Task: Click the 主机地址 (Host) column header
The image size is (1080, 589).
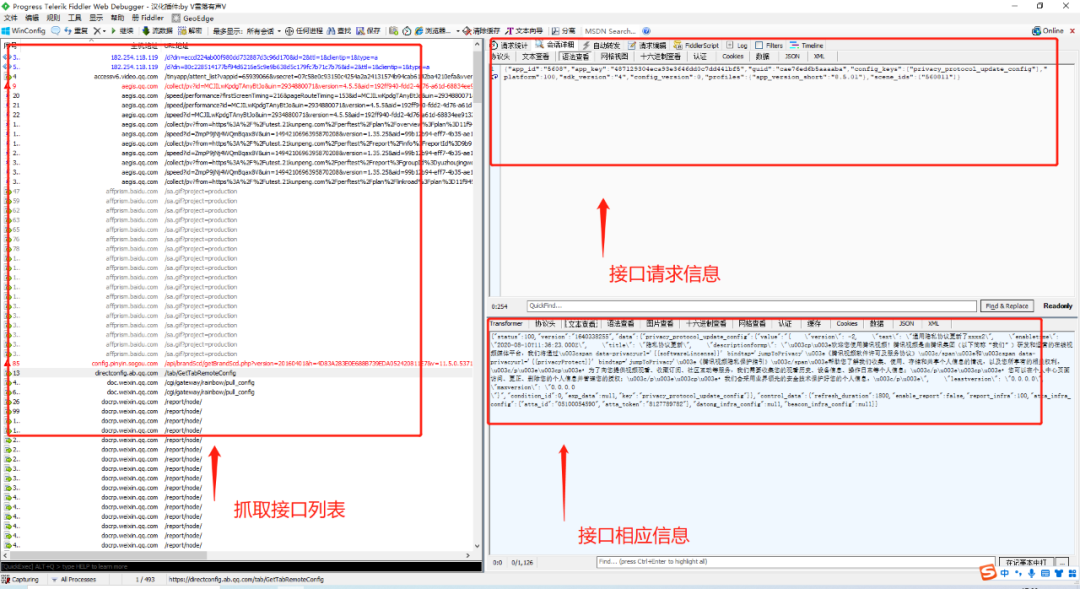Action: click(x=144, y=45)
